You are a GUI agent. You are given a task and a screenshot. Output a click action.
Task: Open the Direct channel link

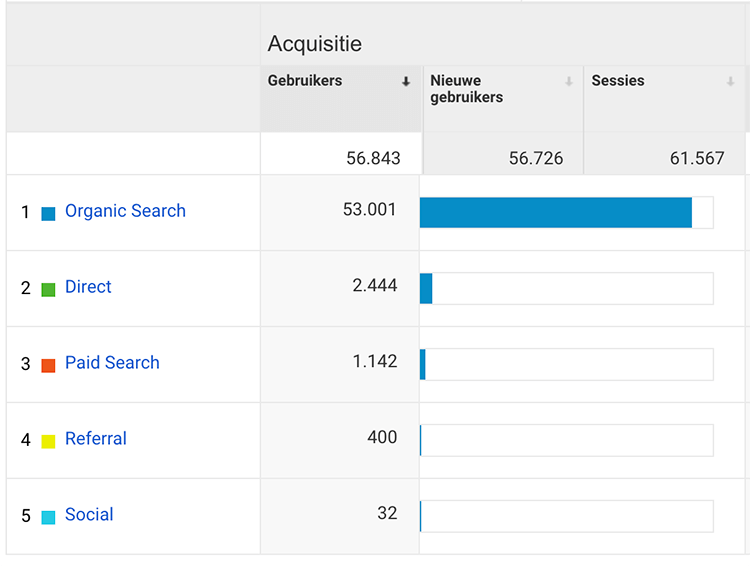point(88,287)
